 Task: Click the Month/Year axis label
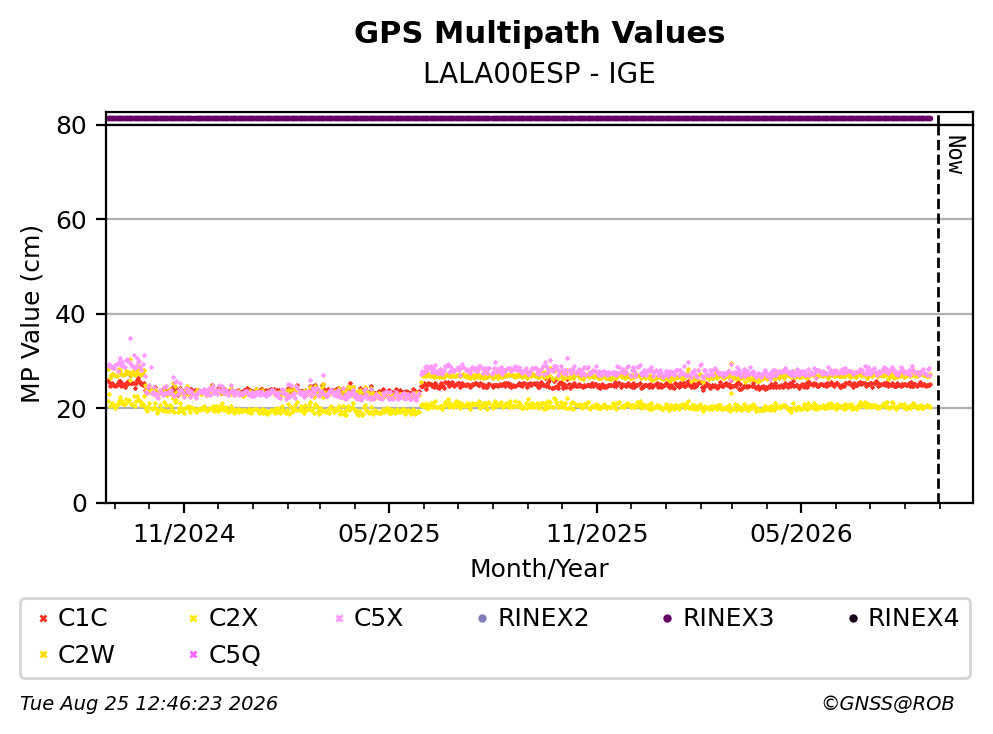[539, 569]
